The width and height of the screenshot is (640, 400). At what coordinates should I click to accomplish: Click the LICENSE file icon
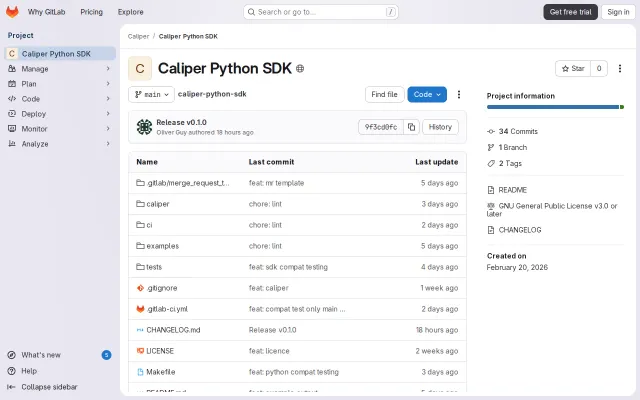(140, 351)
